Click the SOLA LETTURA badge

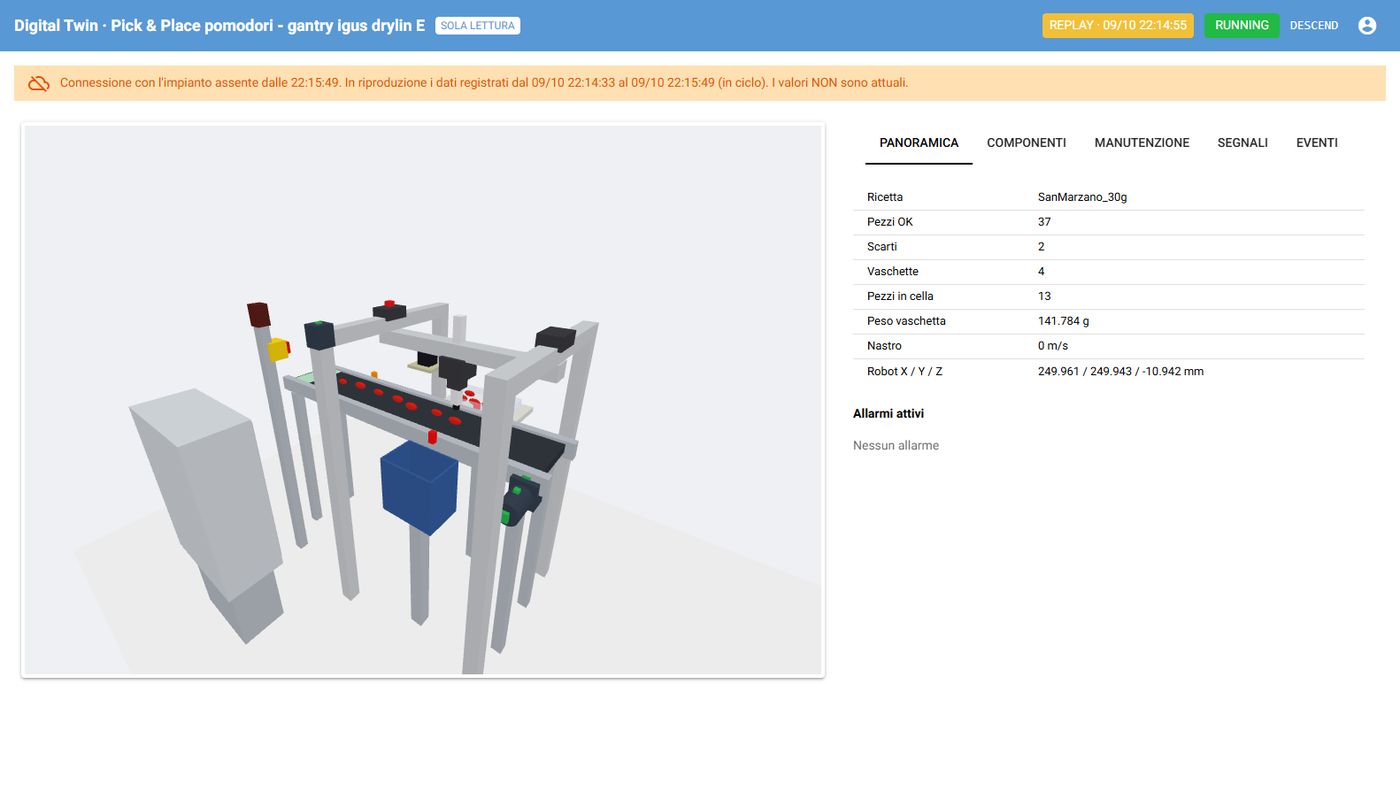[478, 26]
